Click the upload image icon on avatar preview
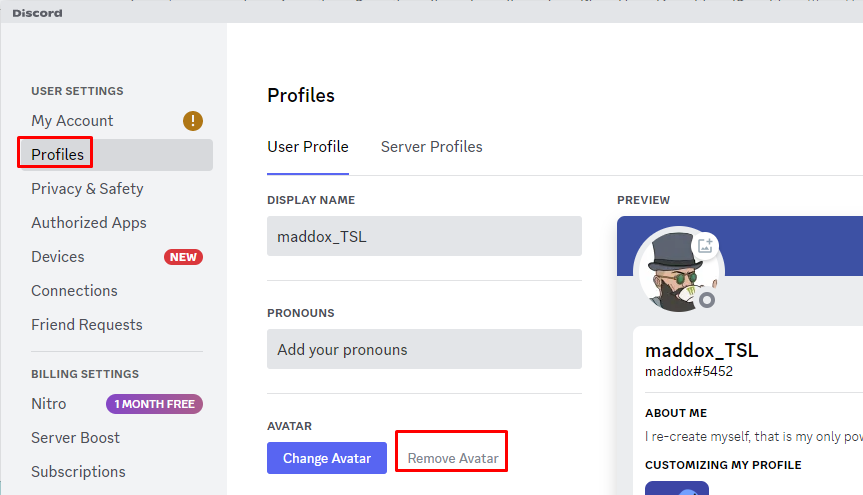This screenshot has width=863, height=495. 705,246
